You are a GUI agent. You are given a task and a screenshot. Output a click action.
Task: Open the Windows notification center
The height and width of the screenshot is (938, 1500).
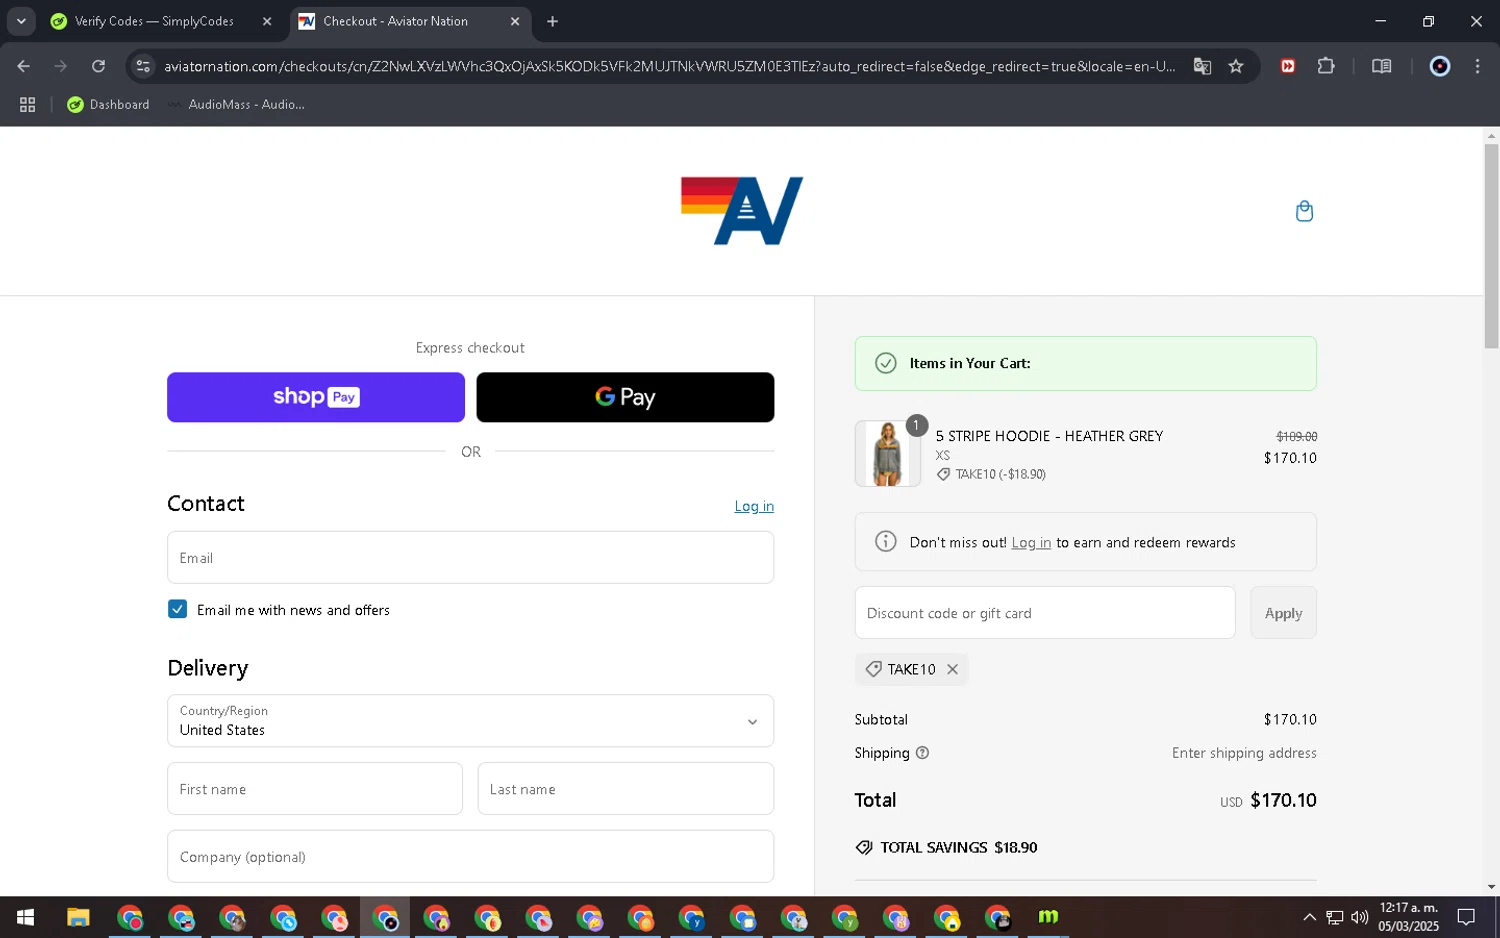[1466, 917]
